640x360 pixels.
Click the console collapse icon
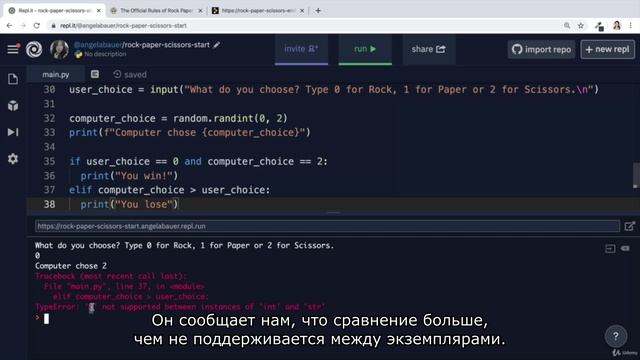click(x=610, y=249)
